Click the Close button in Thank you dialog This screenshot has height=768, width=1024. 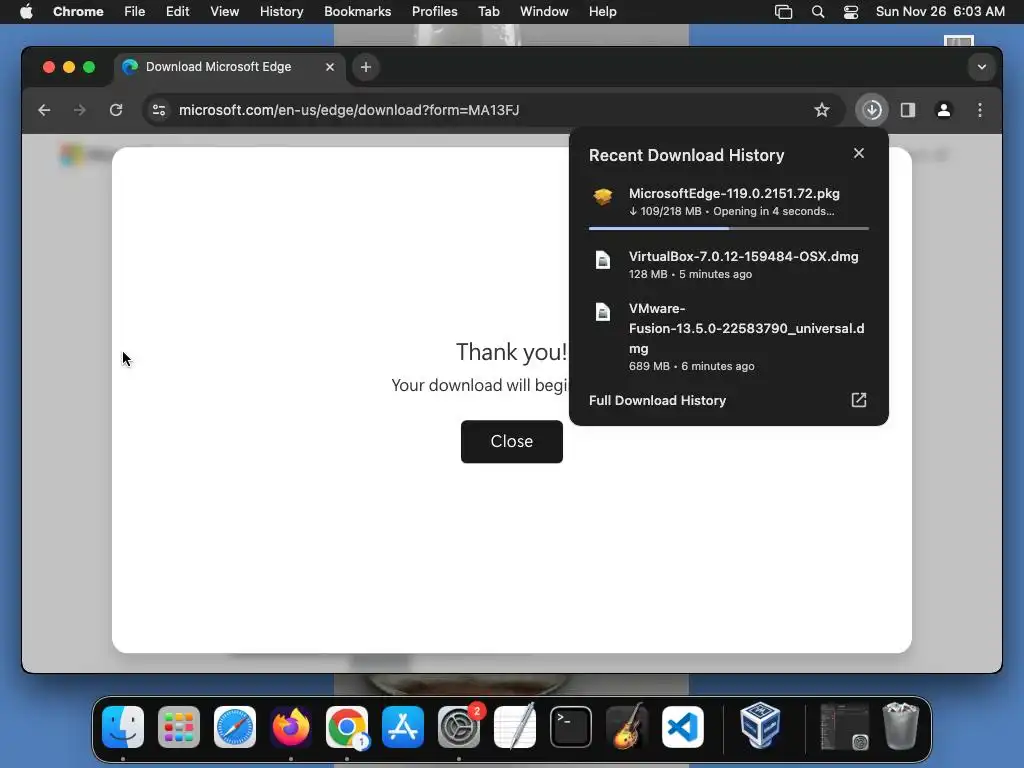pos(512,442)
